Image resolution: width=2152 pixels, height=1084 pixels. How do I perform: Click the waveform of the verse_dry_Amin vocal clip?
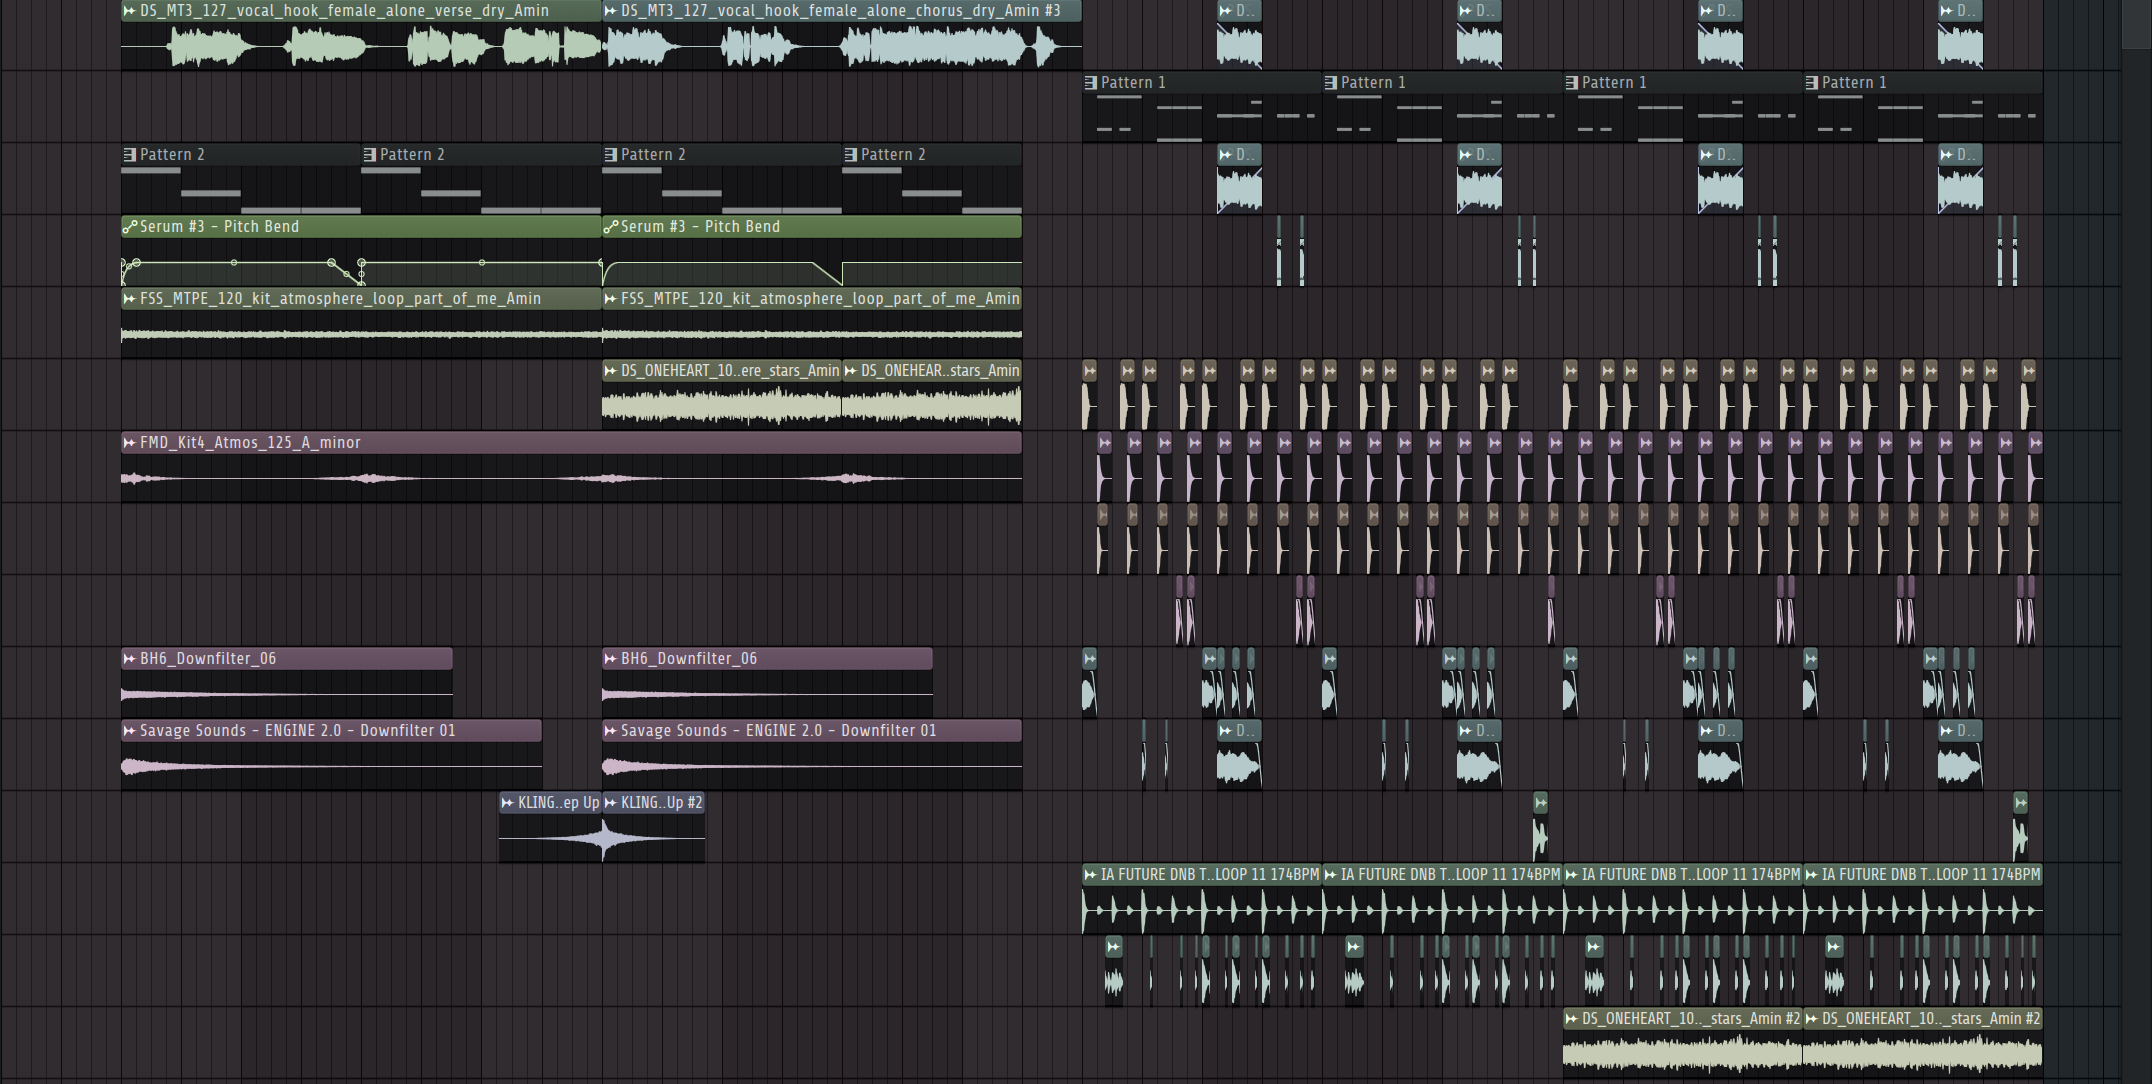(x=361, y=46)
